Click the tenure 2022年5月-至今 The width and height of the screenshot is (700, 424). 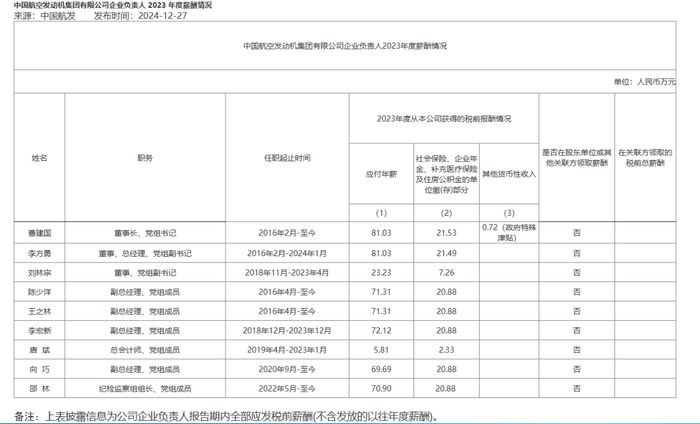pyautogui.click(x=287, y=389)
